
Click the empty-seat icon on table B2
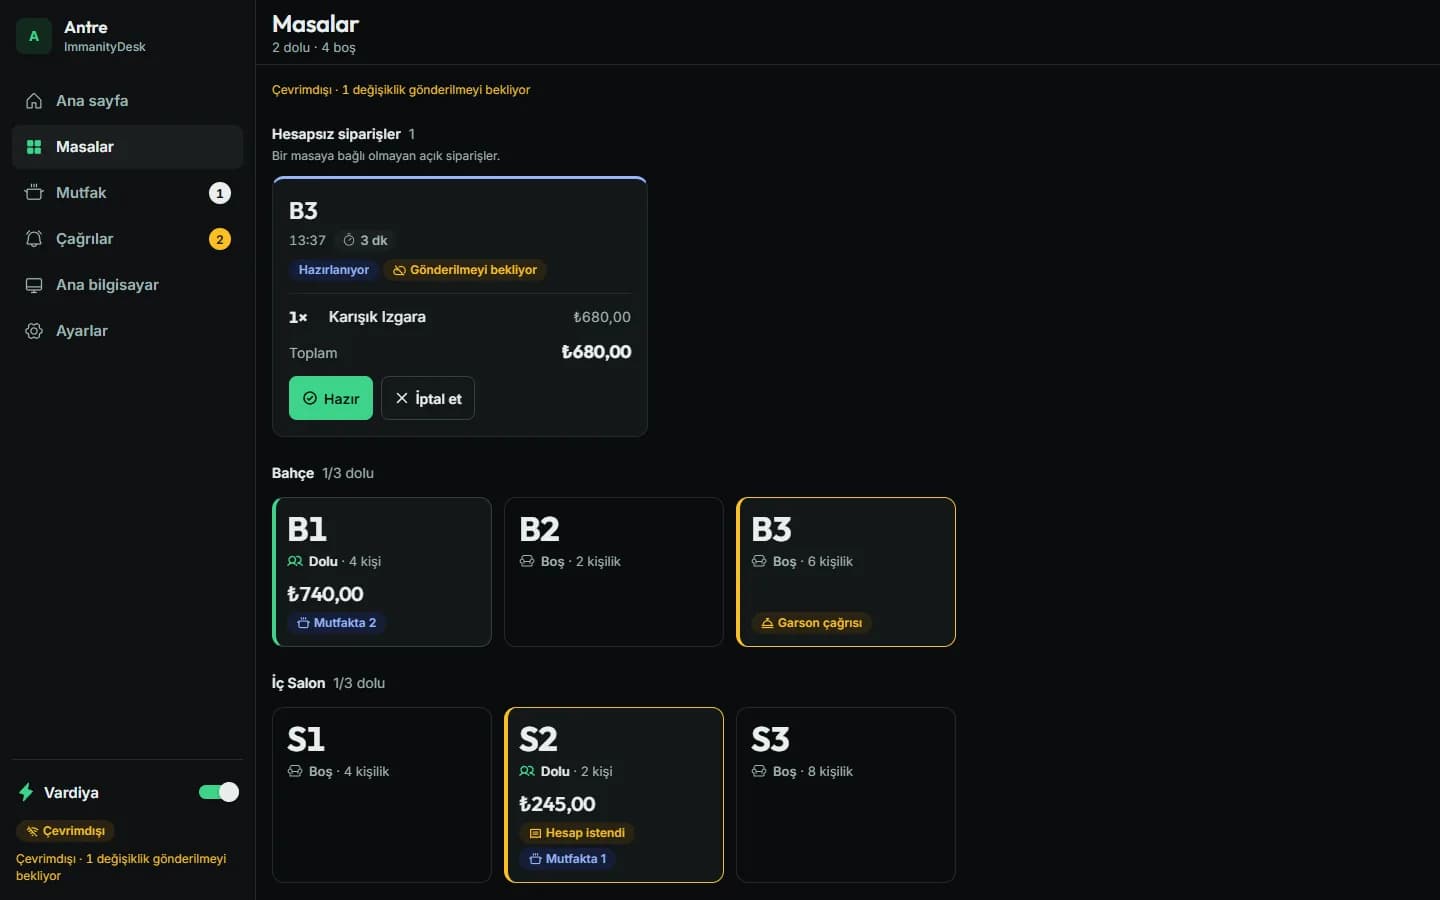point(527,561)
